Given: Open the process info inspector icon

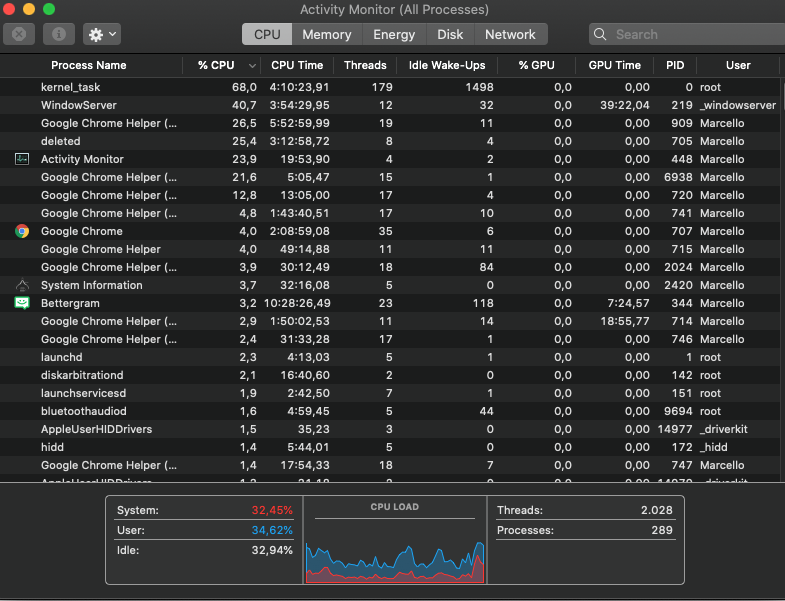Looking at the screenshot, I should point(59,34).
